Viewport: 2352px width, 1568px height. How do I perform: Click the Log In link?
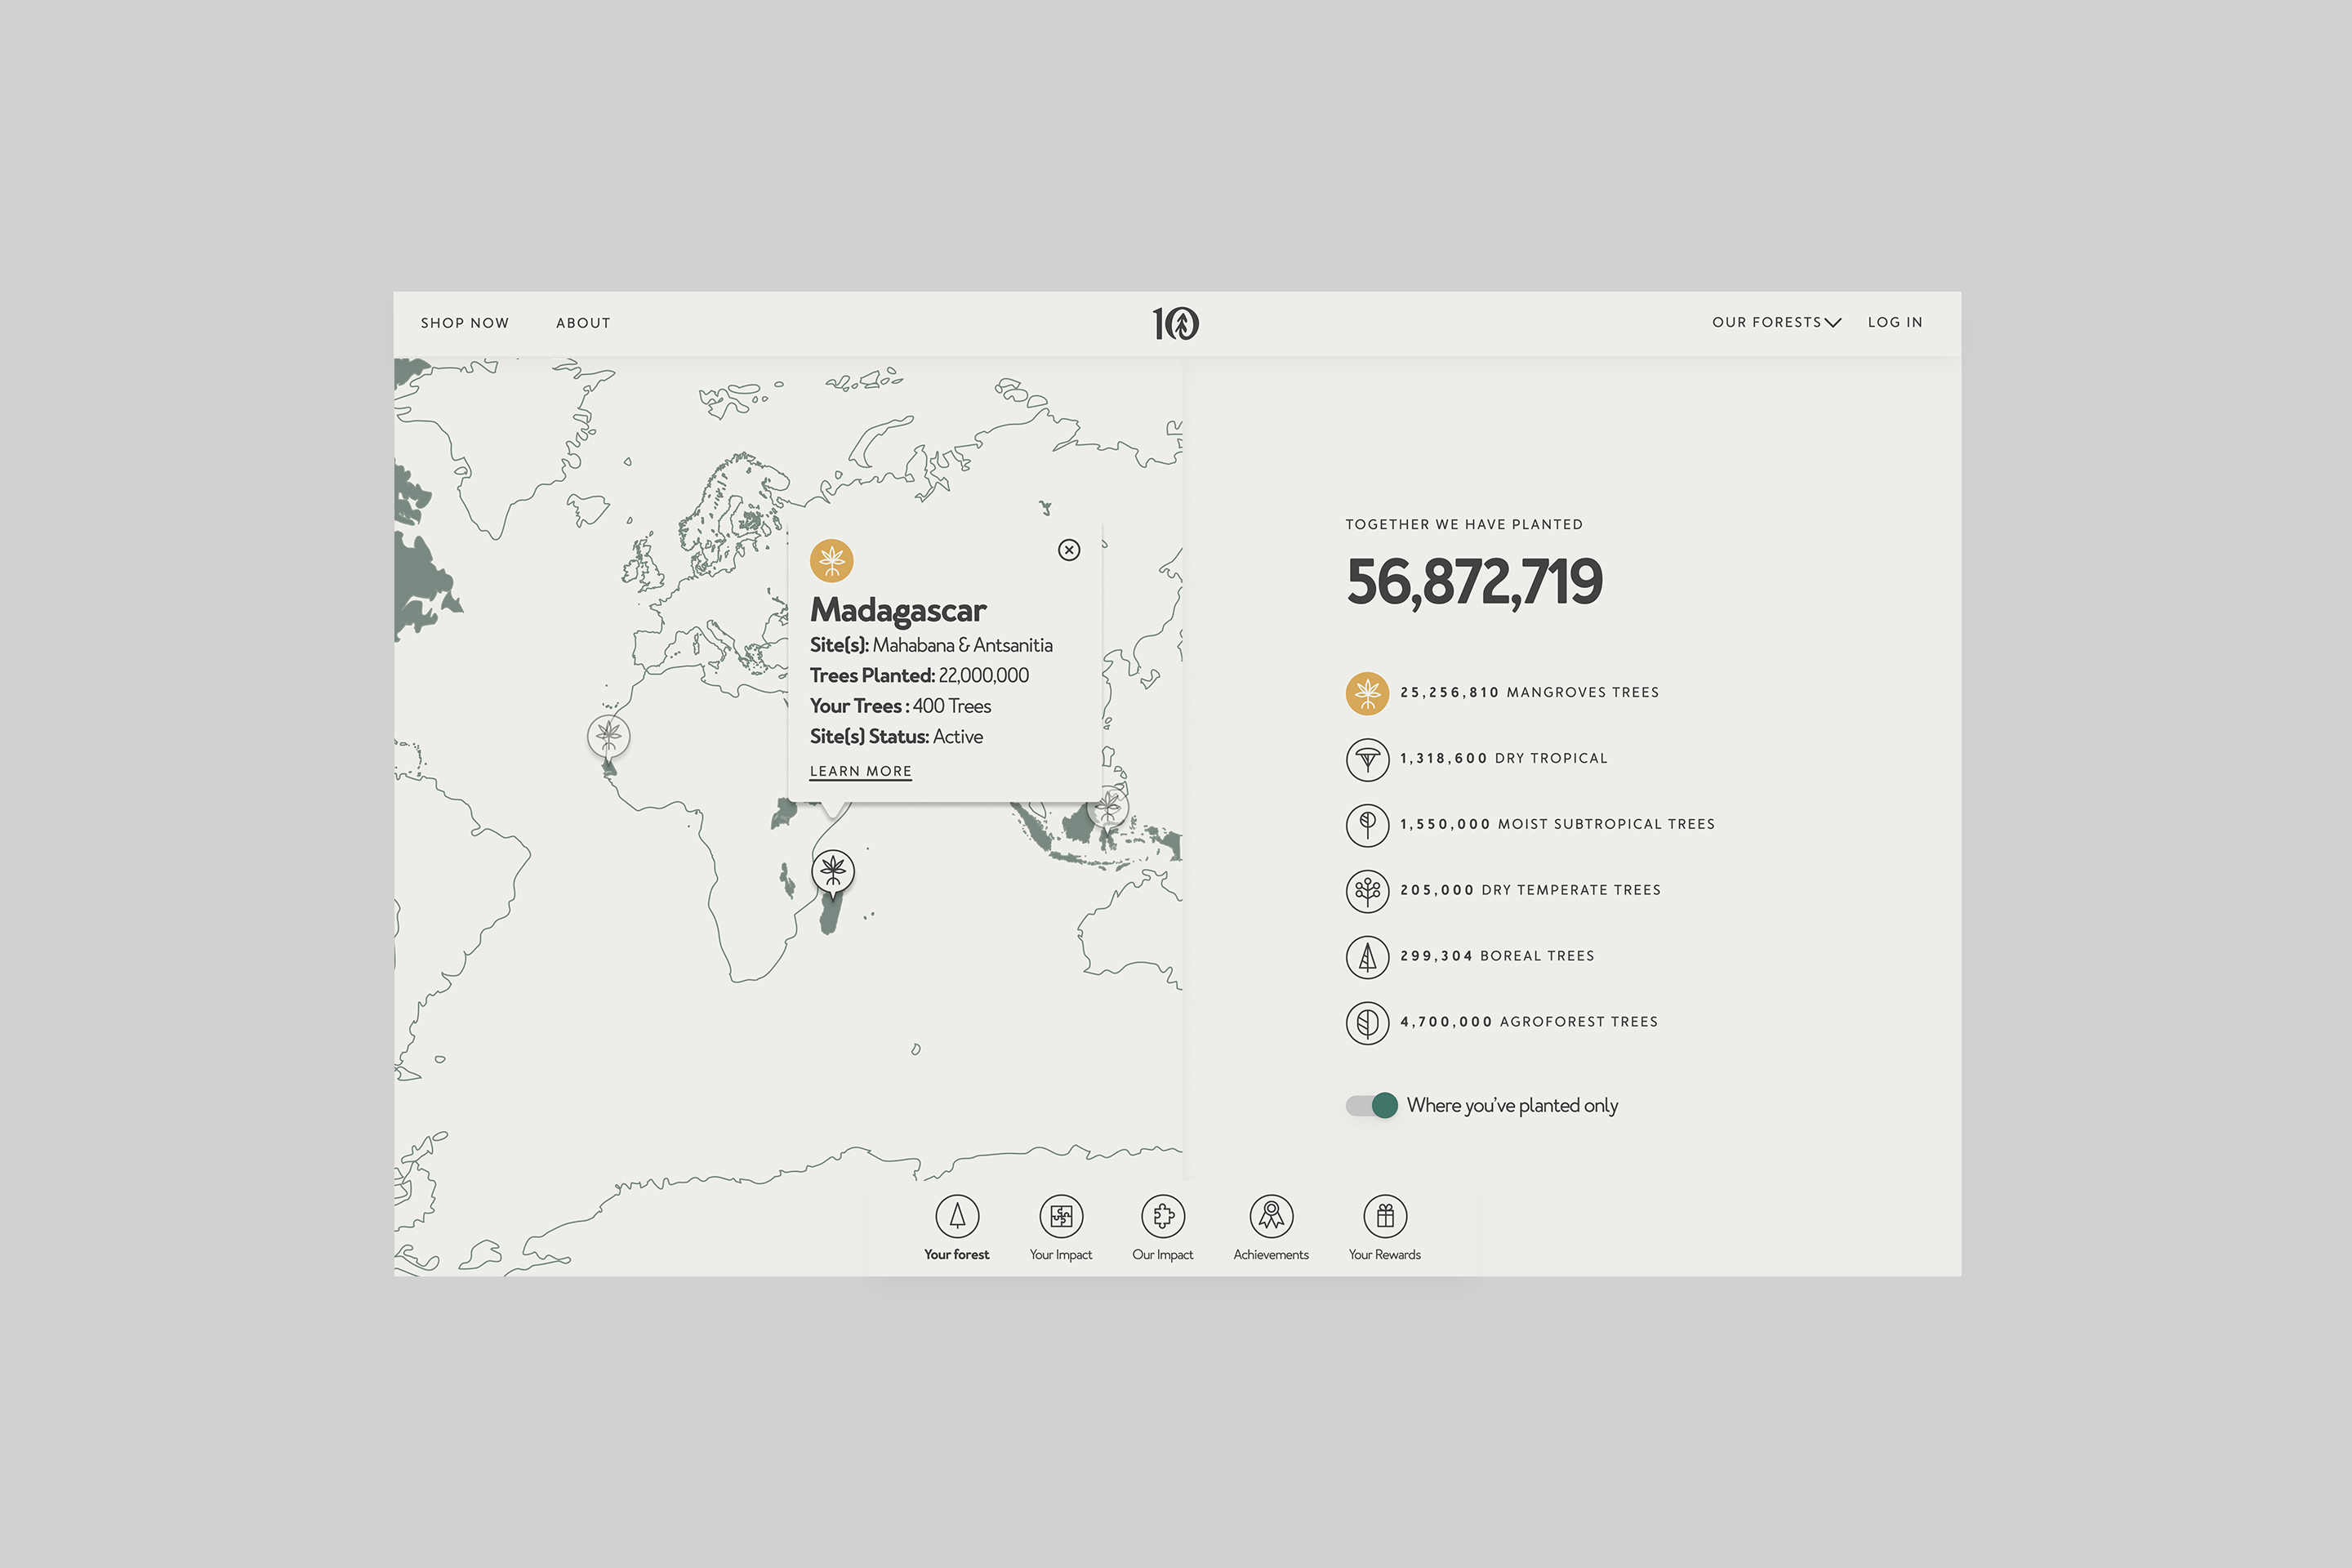click(1895, 322)
